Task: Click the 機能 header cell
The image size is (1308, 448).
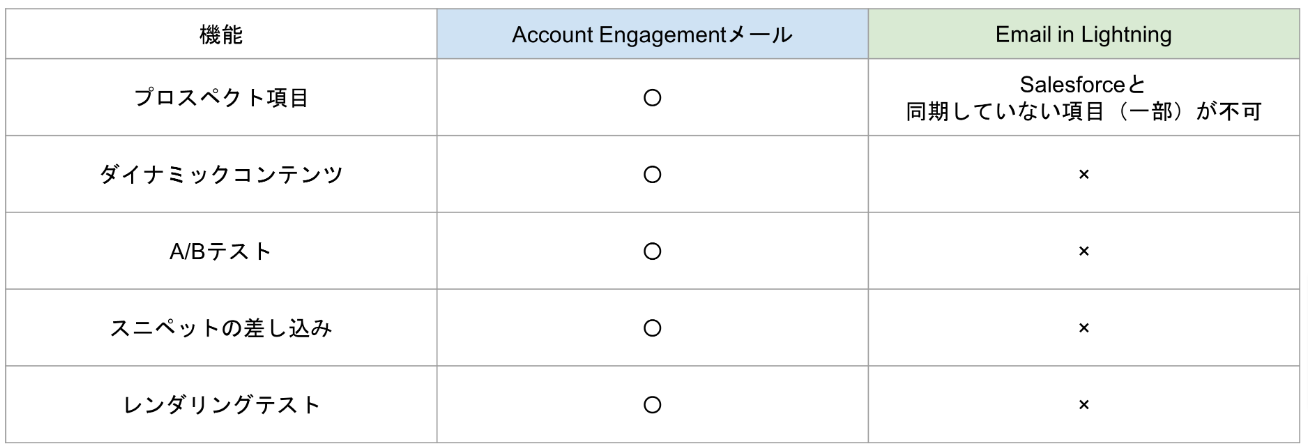Action: point(221,34)
